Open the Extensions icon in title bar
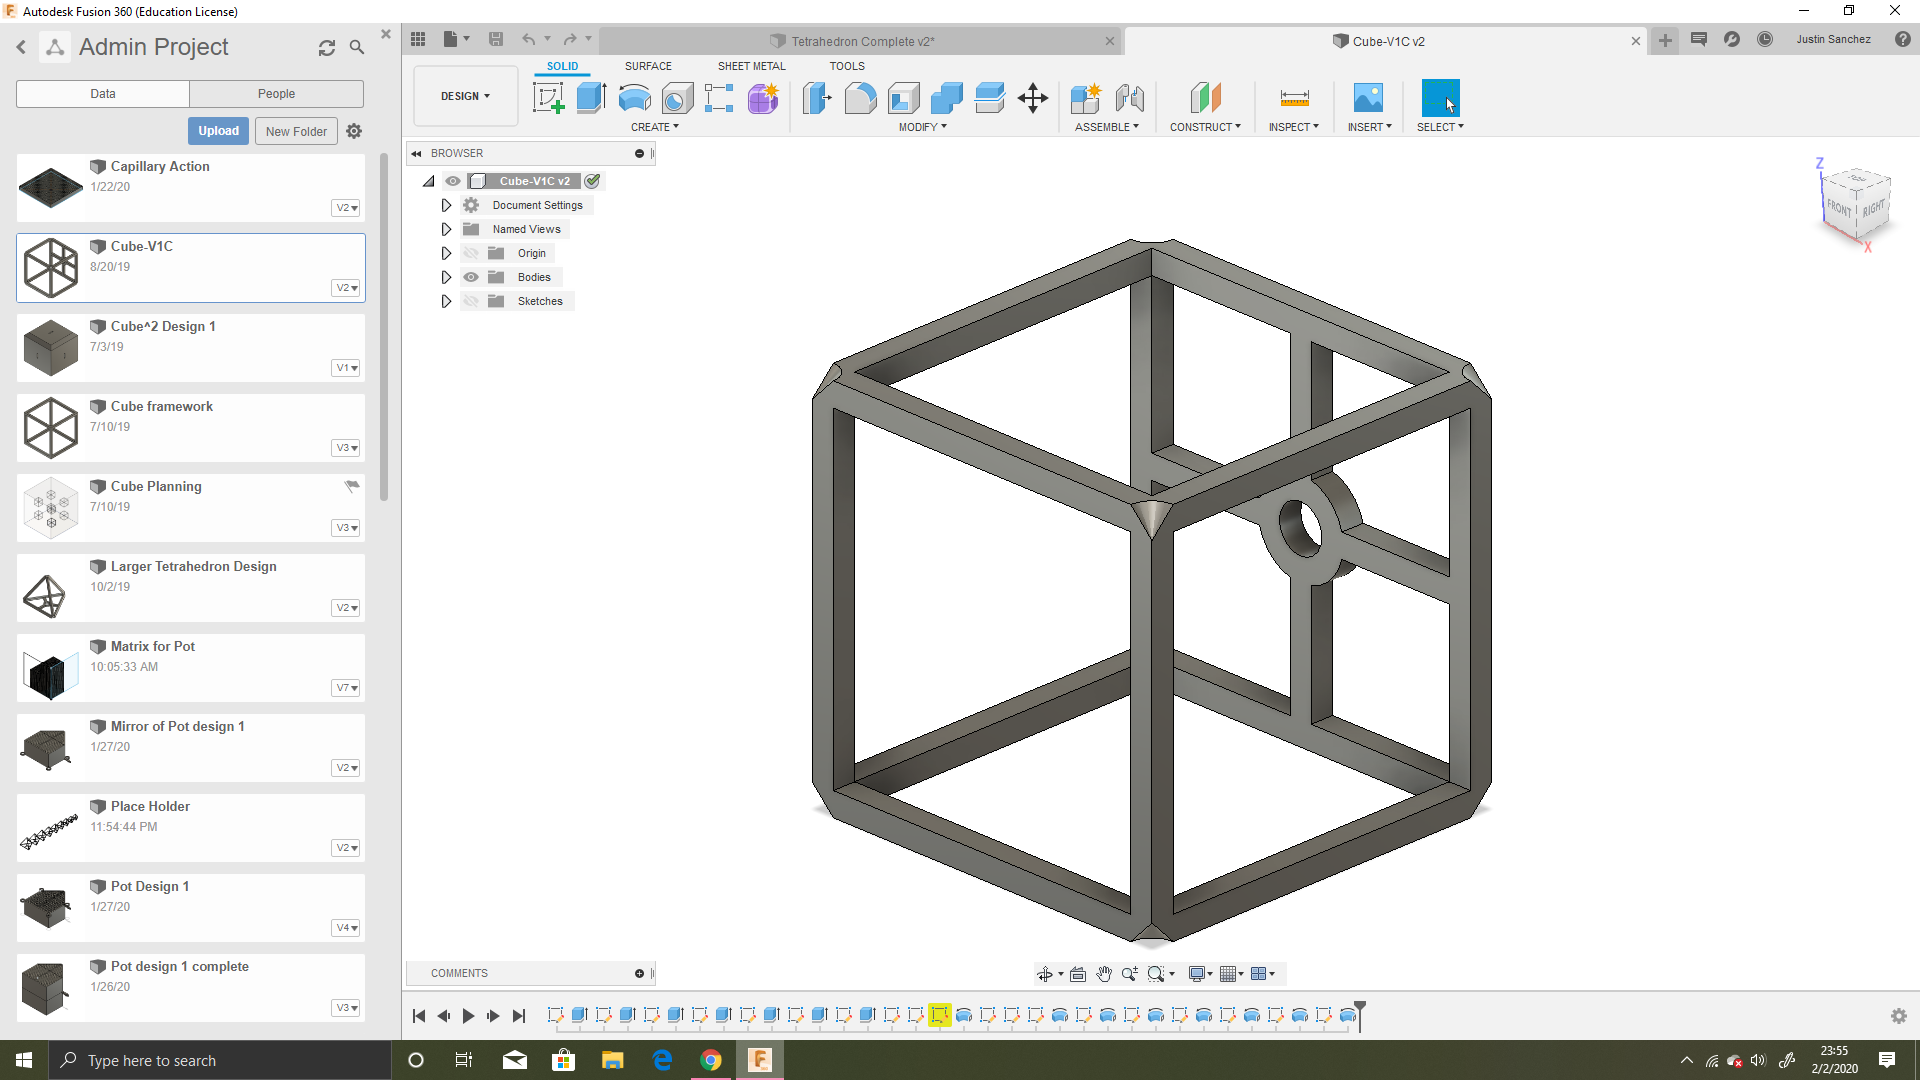Image resolution: width=1920 pixels, height=1080 pixels. 1732,39
